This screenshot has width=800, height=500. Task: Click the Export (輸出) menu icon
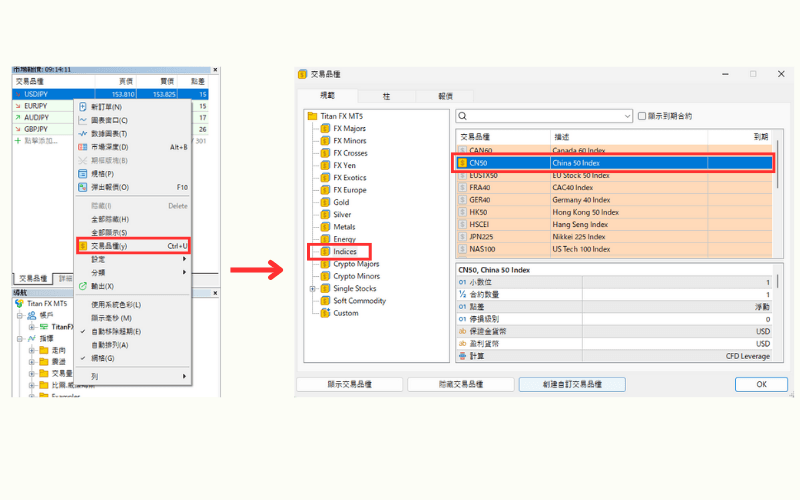[83, 286]
